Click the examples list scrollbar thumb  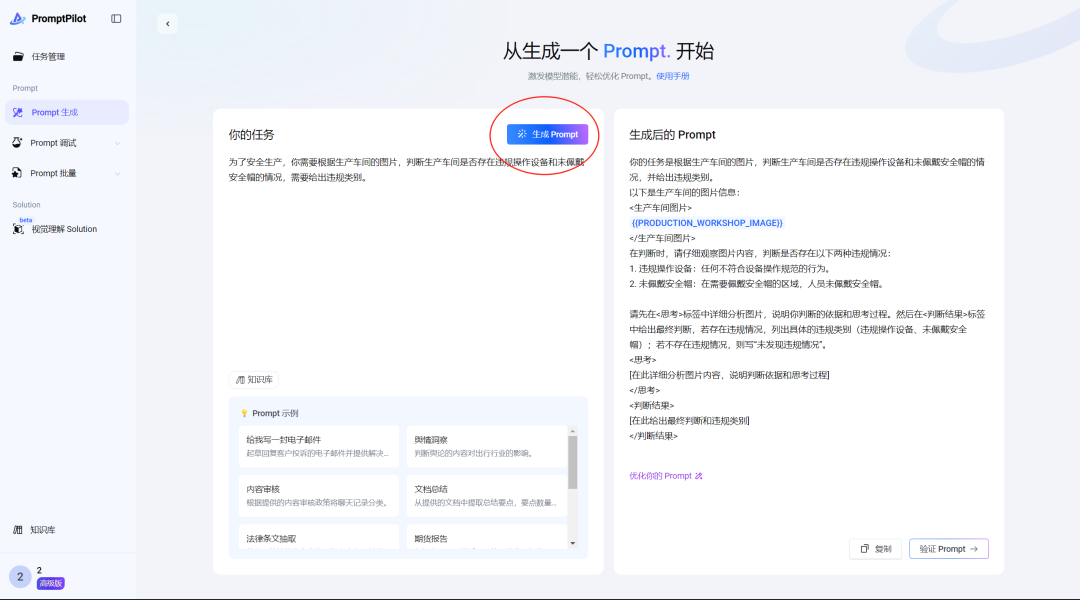[x=572, y=463]
